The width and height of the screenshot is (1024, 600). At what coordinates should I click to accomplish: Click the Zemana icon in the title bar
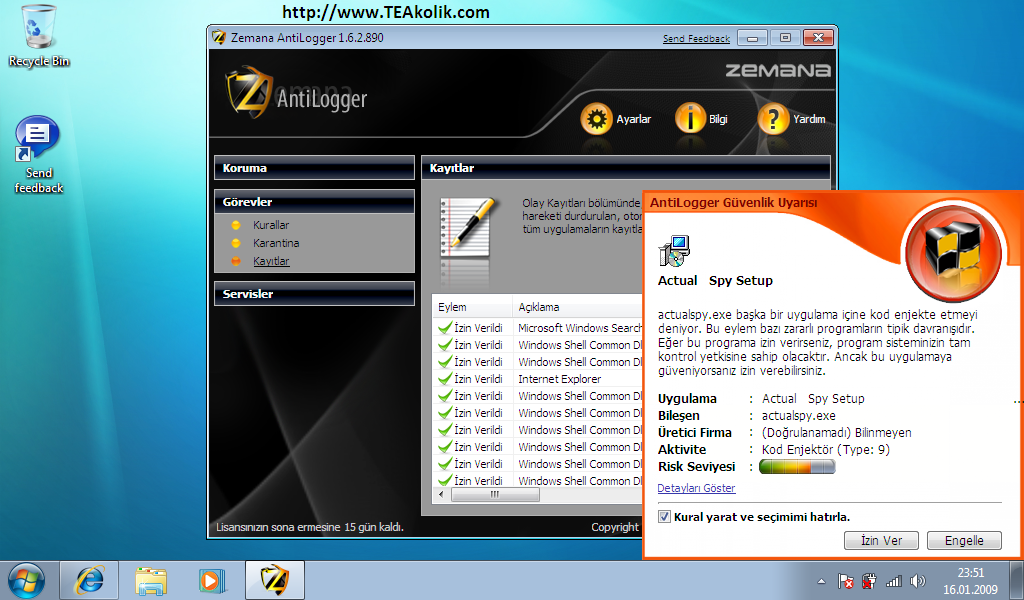pyautogui.click(x=219, y=38)
